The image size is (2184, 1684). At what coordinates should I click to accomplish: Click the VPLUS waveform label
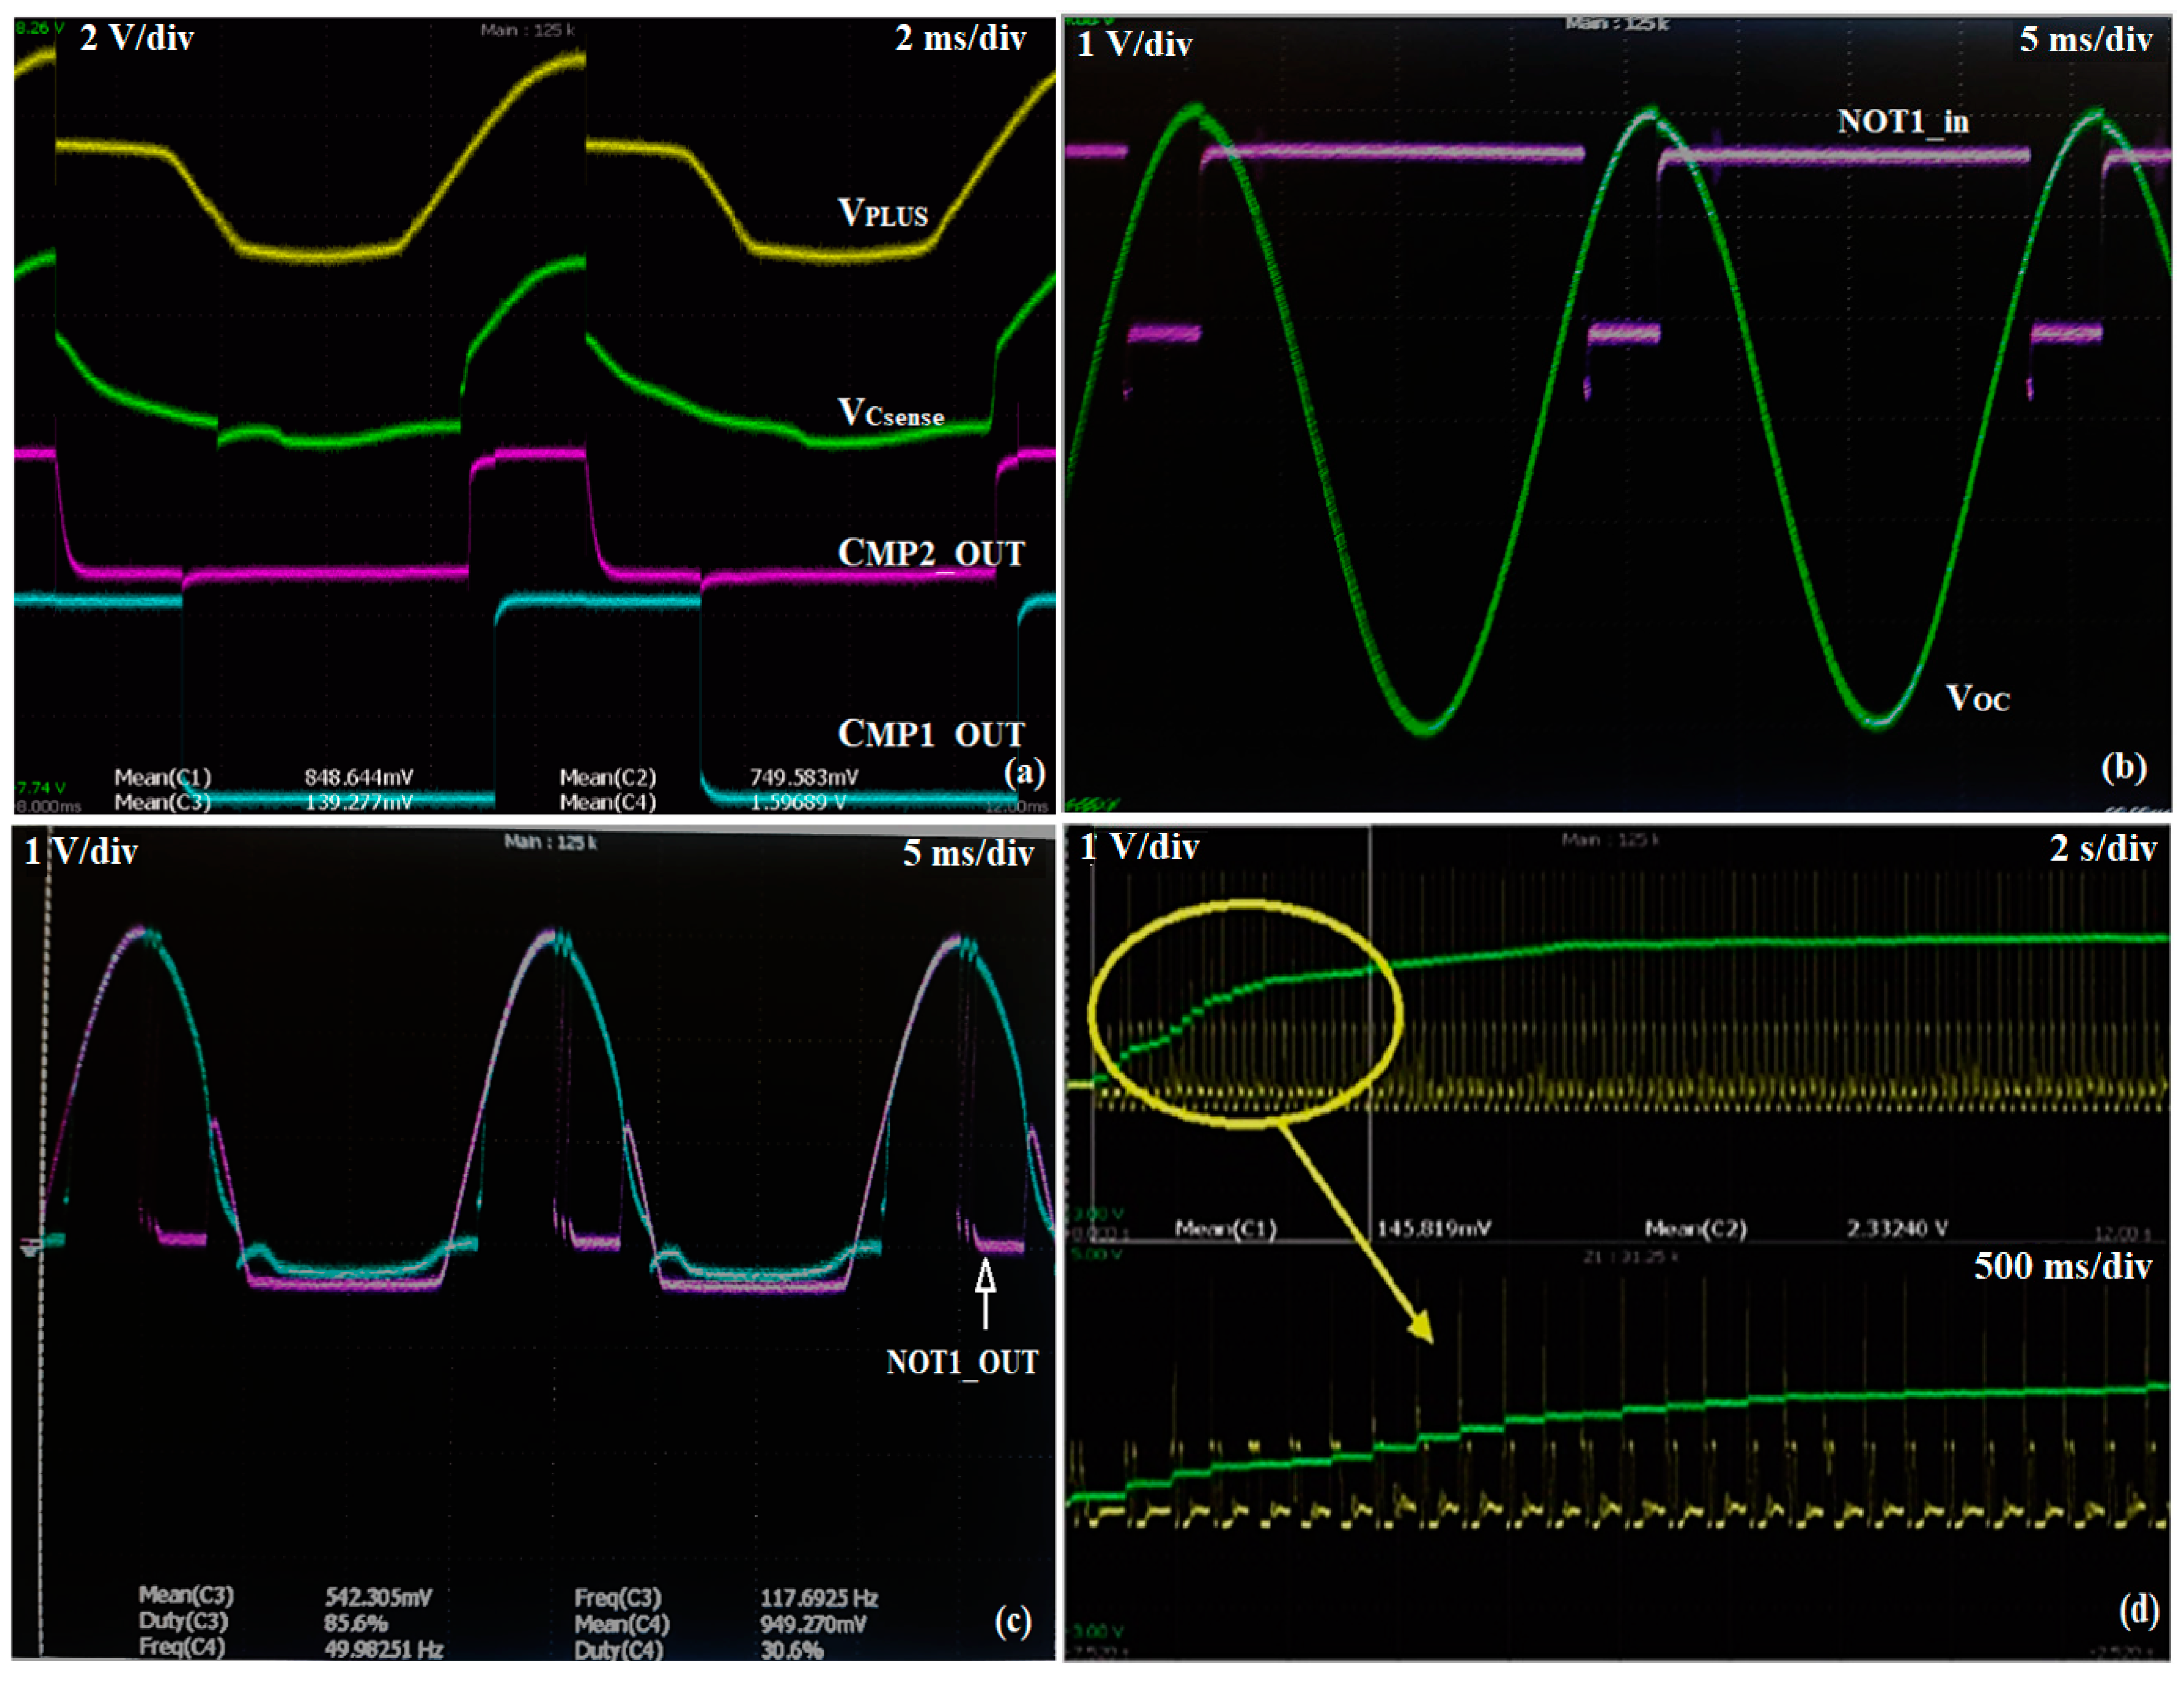point(882,213)
